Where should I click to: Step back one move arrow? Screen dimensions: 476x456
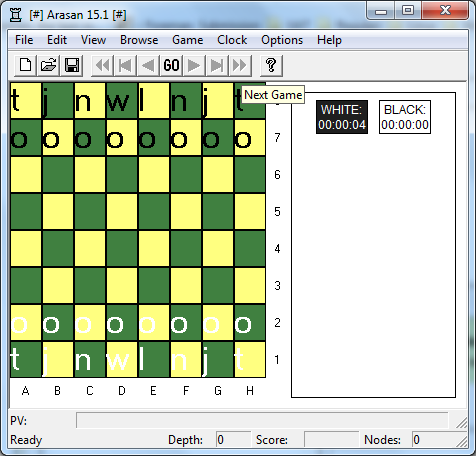[148, 65]
